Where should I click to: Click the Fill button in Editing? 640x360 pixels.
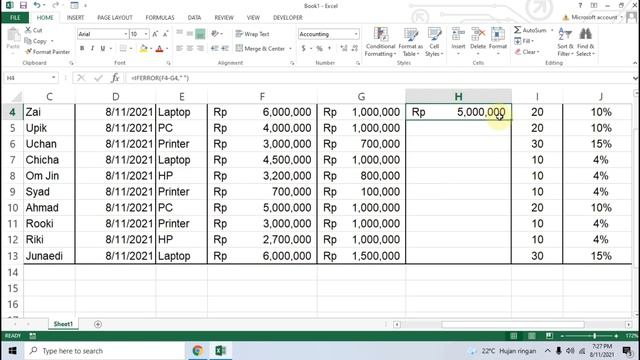pos(524,41)
